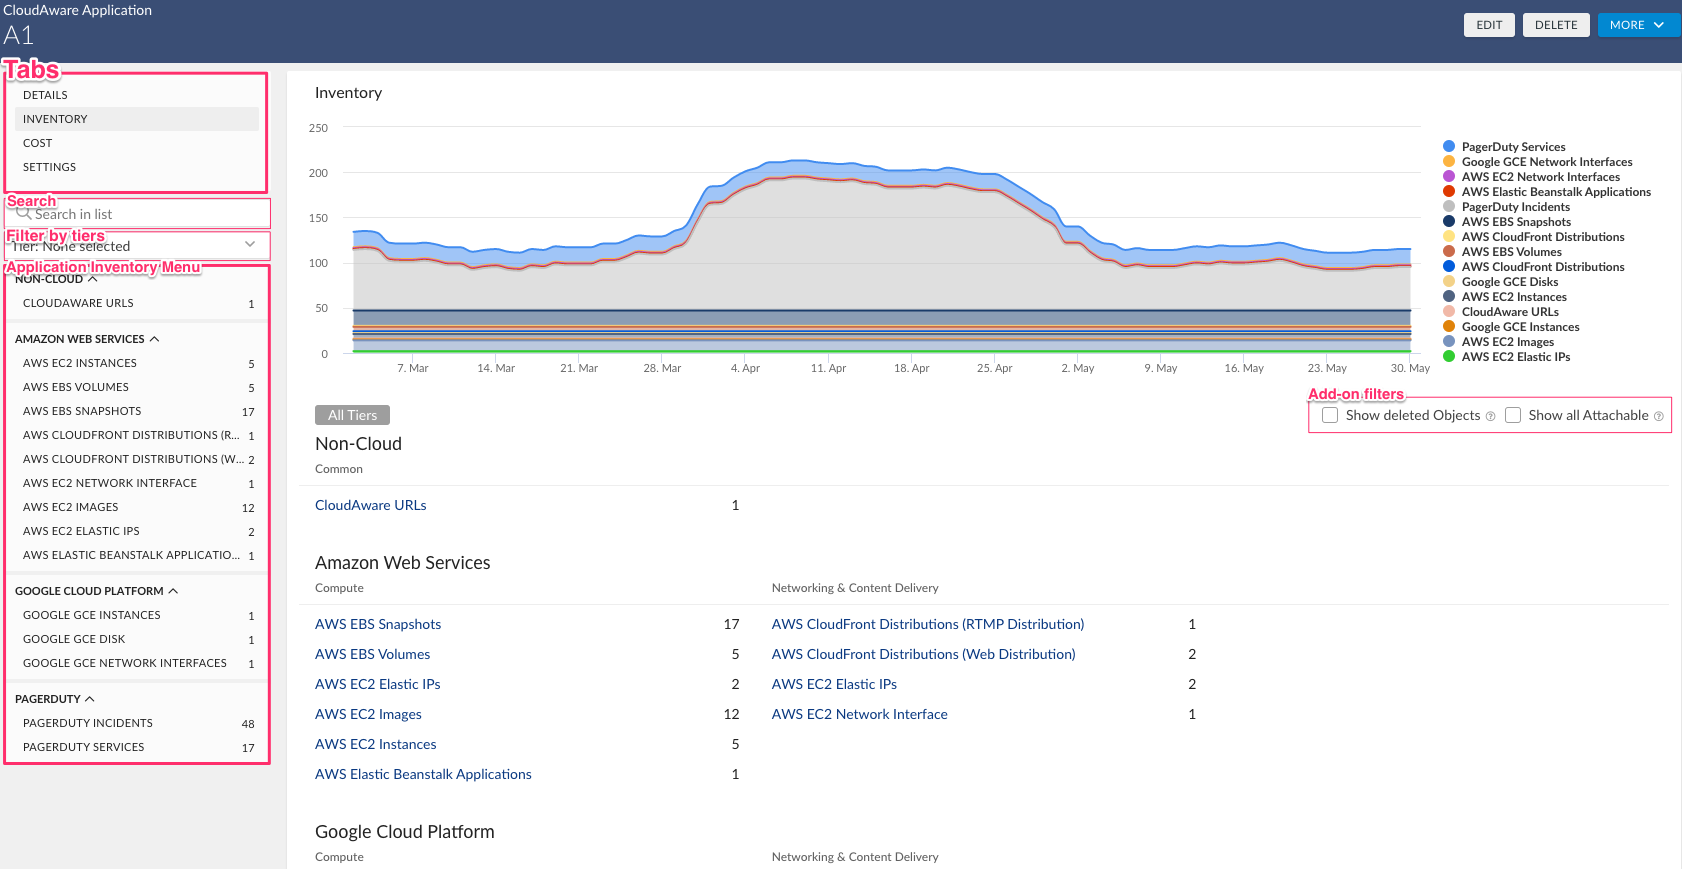The image size is (1682, 869).
Task: Click AWS EBS Volumes legend label
Action: [1512, 251]
